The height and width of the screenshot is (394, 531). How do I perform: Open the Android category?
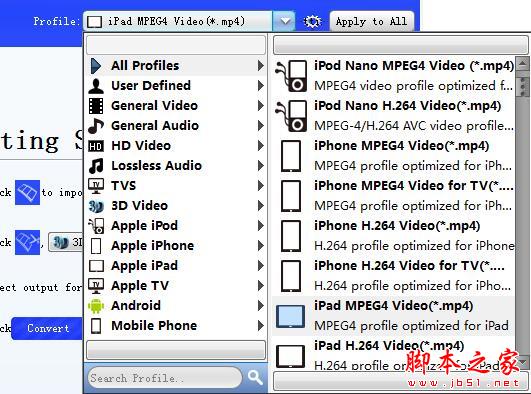pyautogui.click(x=176, y=306)
